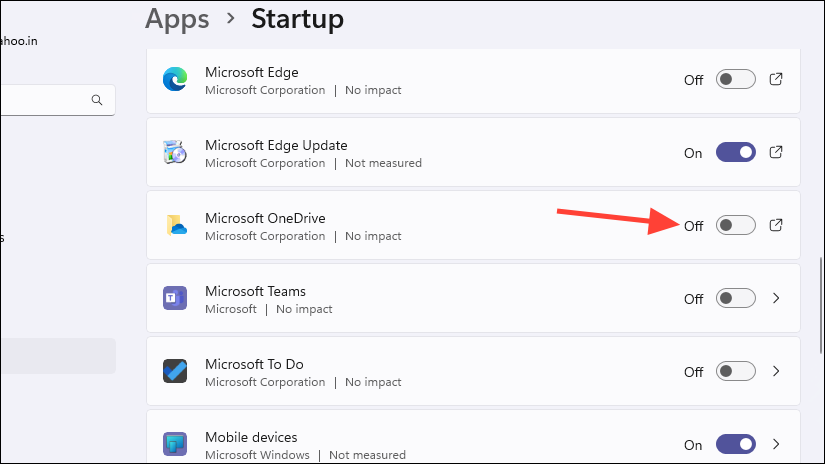Enable Microsoft Teams startup toggle

[736, 298]
